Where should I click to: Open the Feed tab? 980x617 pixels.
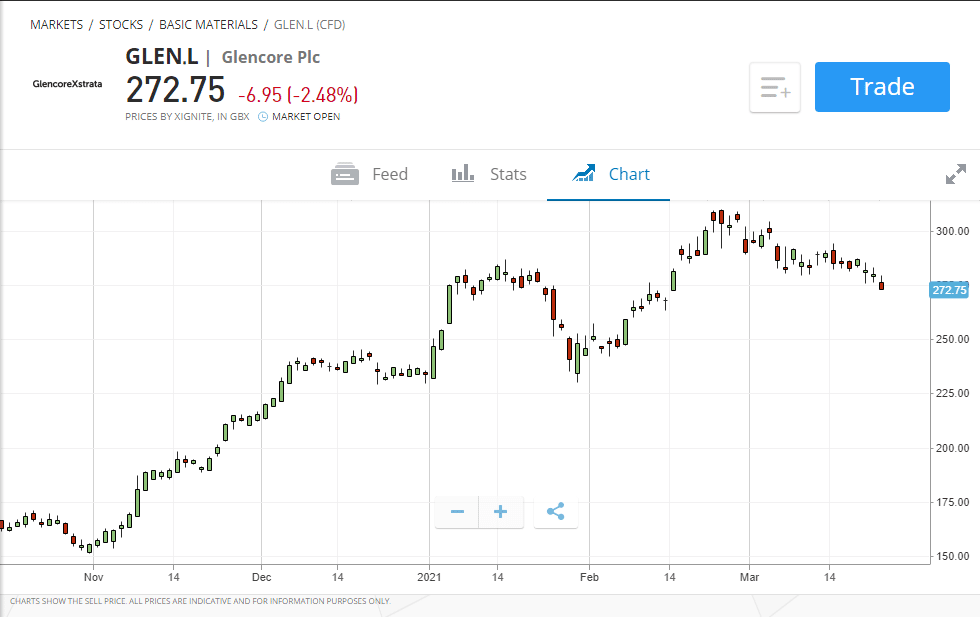369,174
